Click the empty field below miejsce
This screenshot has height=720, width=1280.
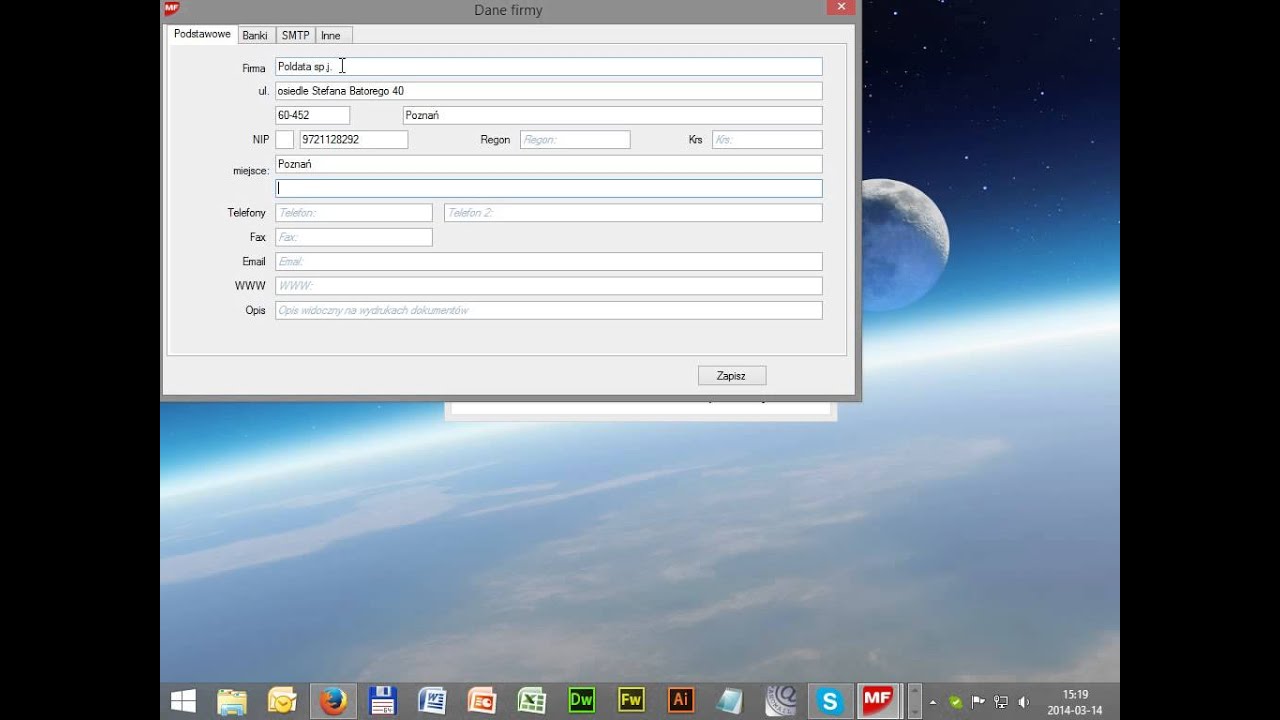pyautogui.click(x=549, y=188)
